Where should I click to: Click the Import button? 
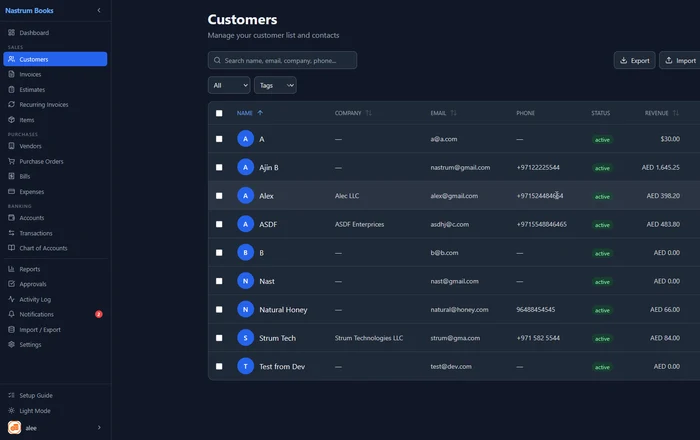pos(680,60)
